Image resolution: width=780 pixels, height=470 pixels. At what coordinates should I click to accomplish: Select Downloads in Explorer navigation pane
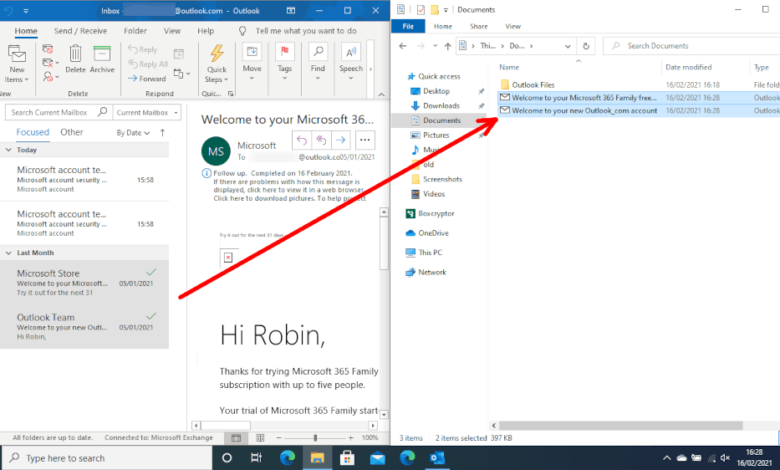[x=441, y=105]
